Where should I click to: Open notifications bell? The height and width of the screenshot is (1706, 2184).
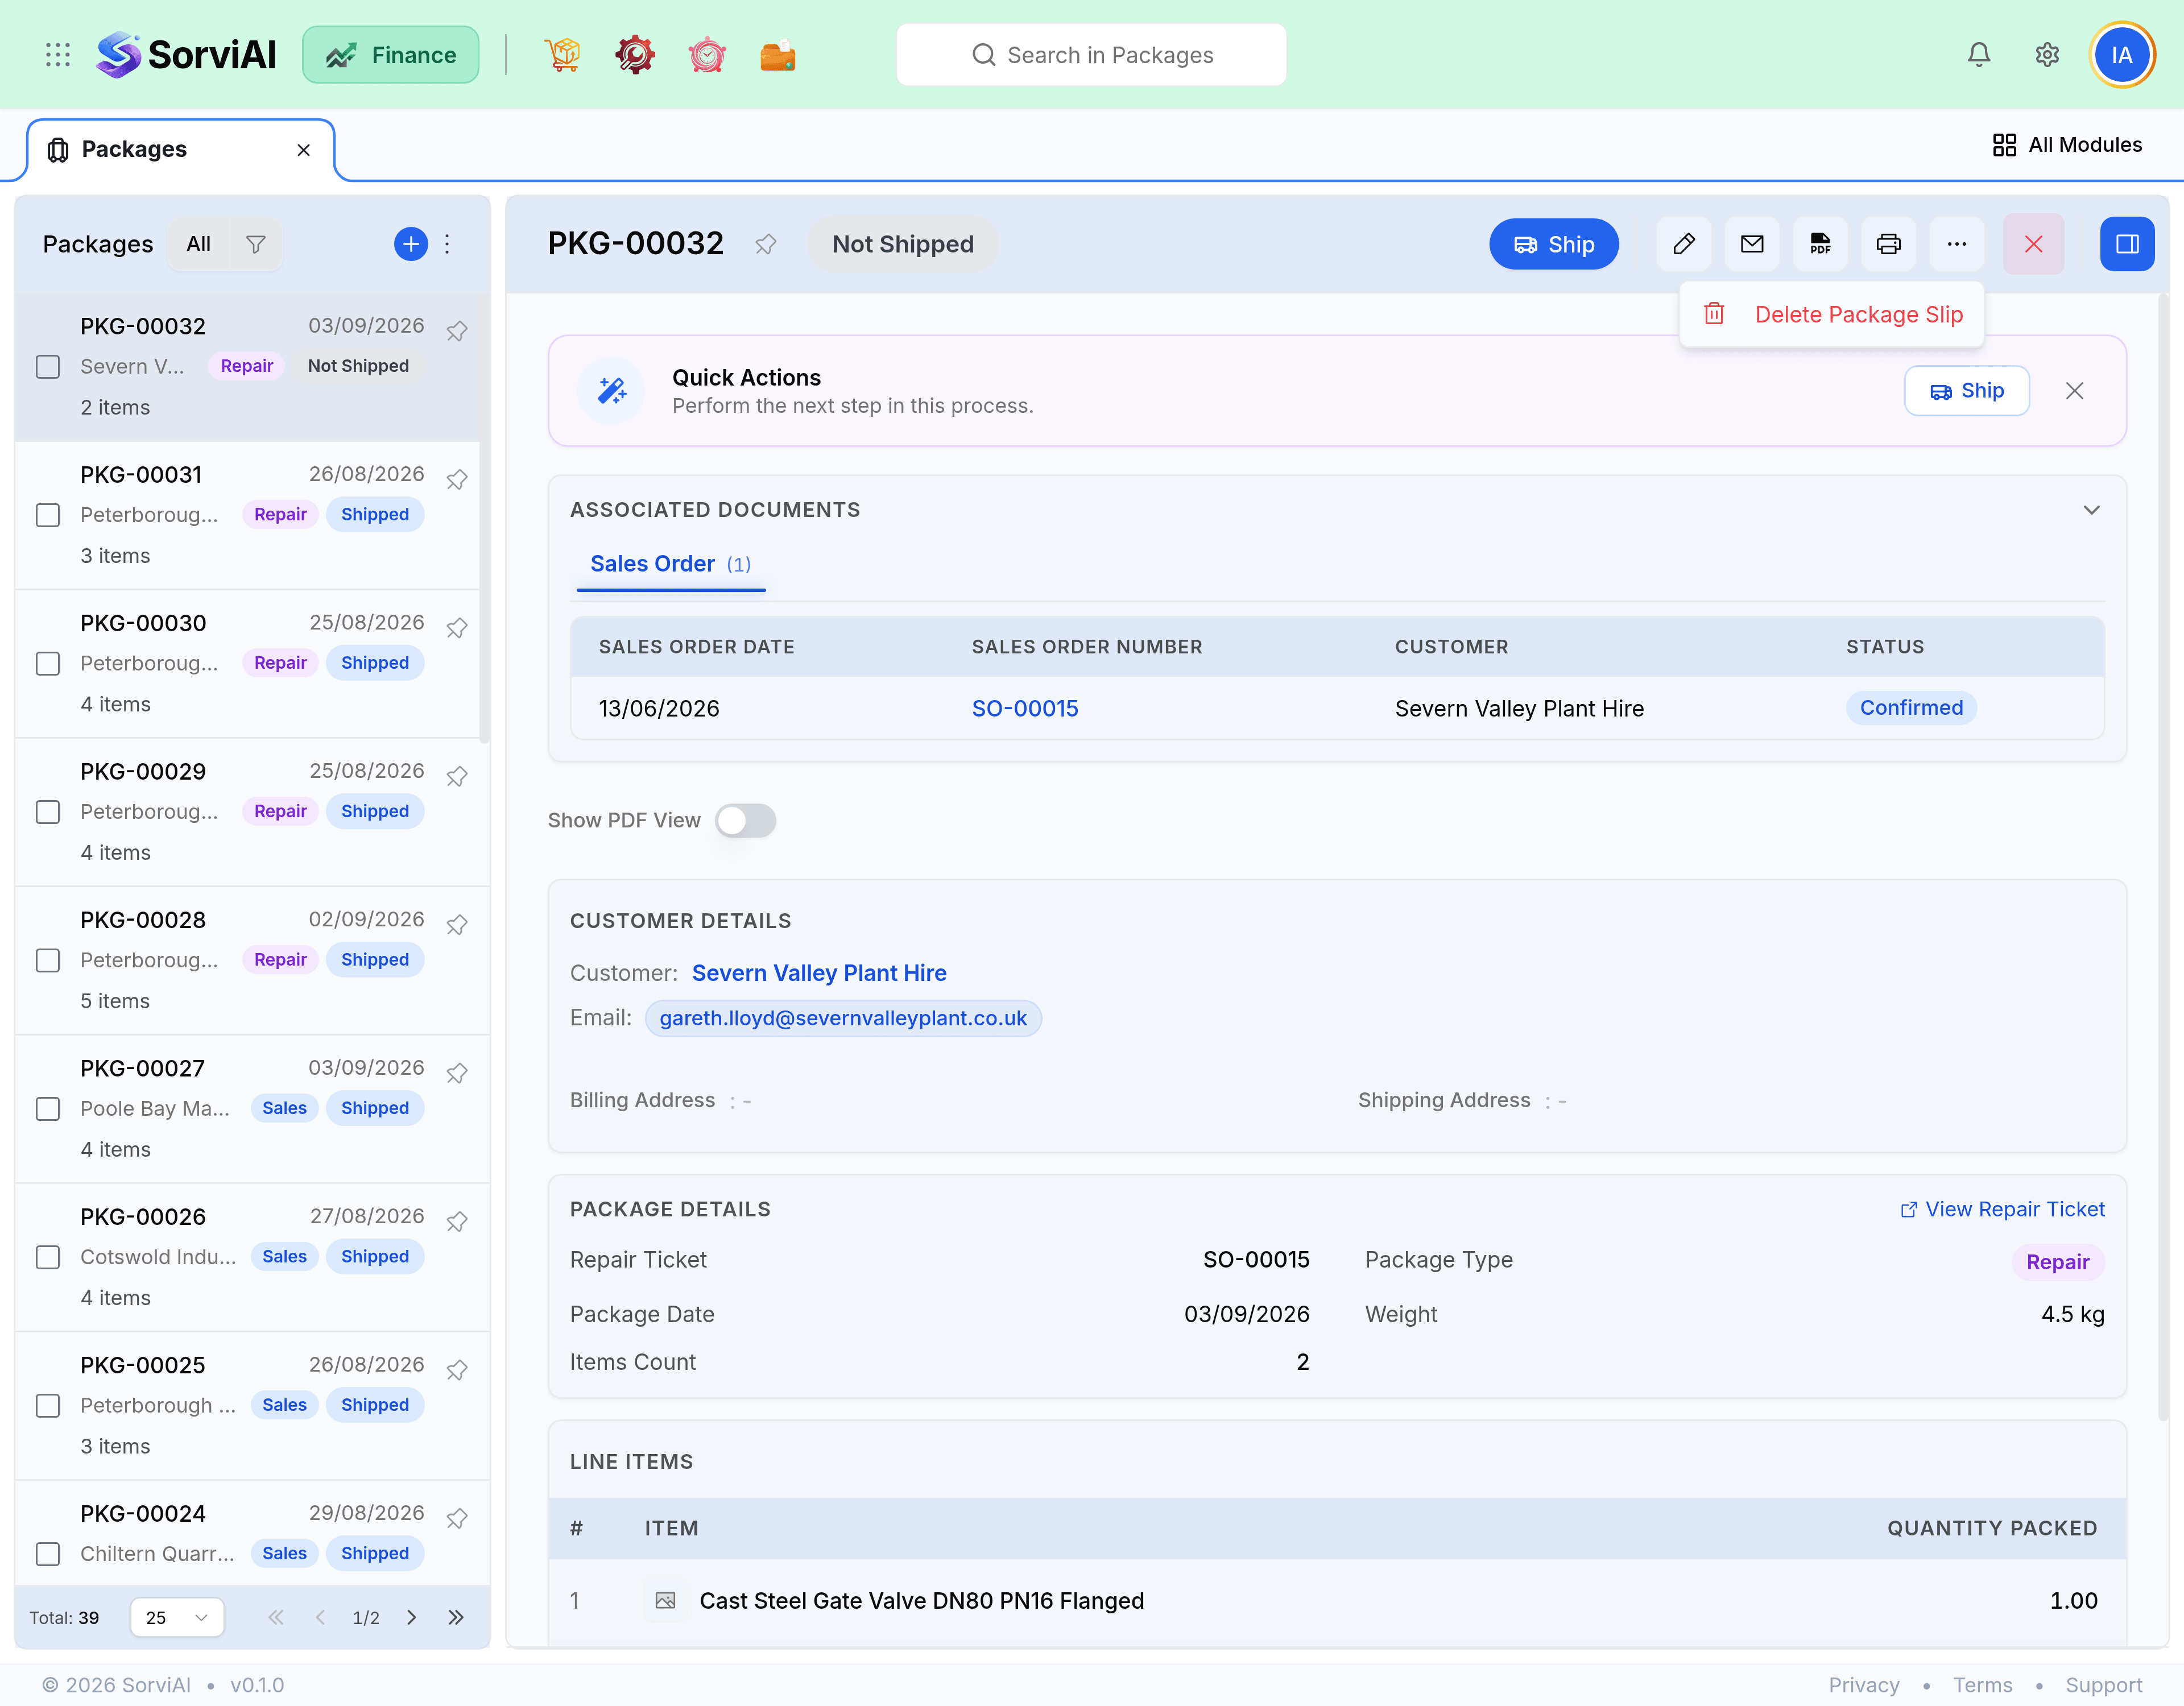1979,55
